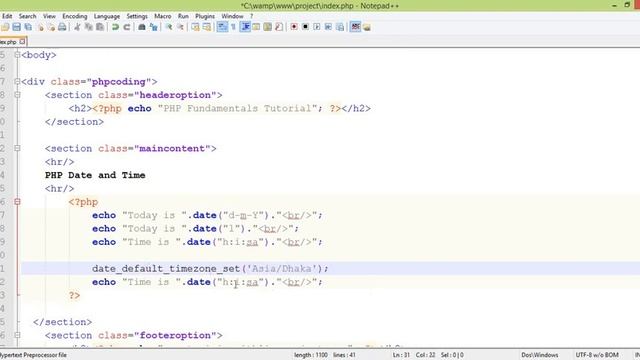
Task: Run the macro multiple times
Action: click(328, 27)
